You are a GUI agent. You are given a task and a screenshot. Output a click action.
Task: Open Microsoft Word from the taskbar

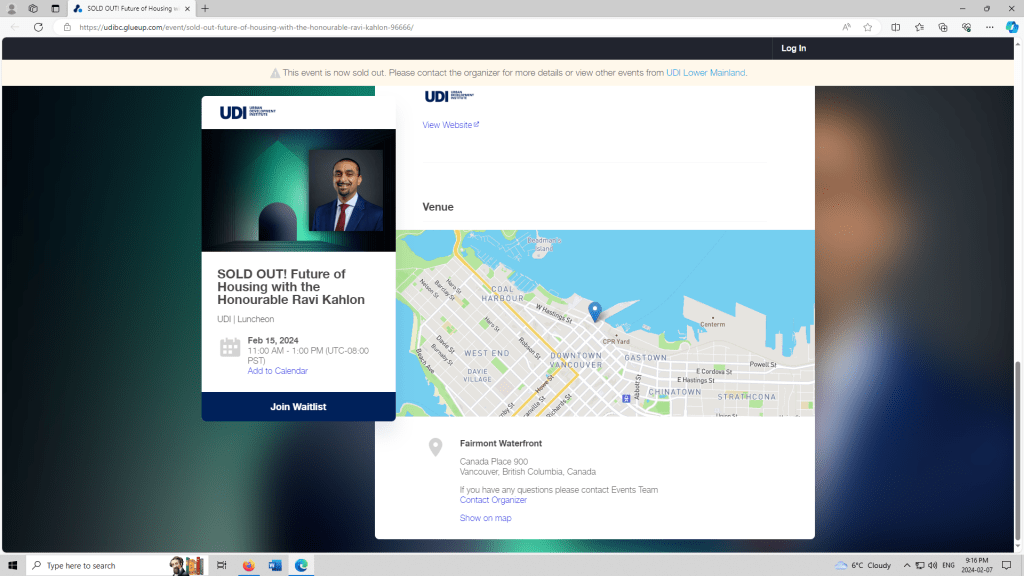click(275, 565)
